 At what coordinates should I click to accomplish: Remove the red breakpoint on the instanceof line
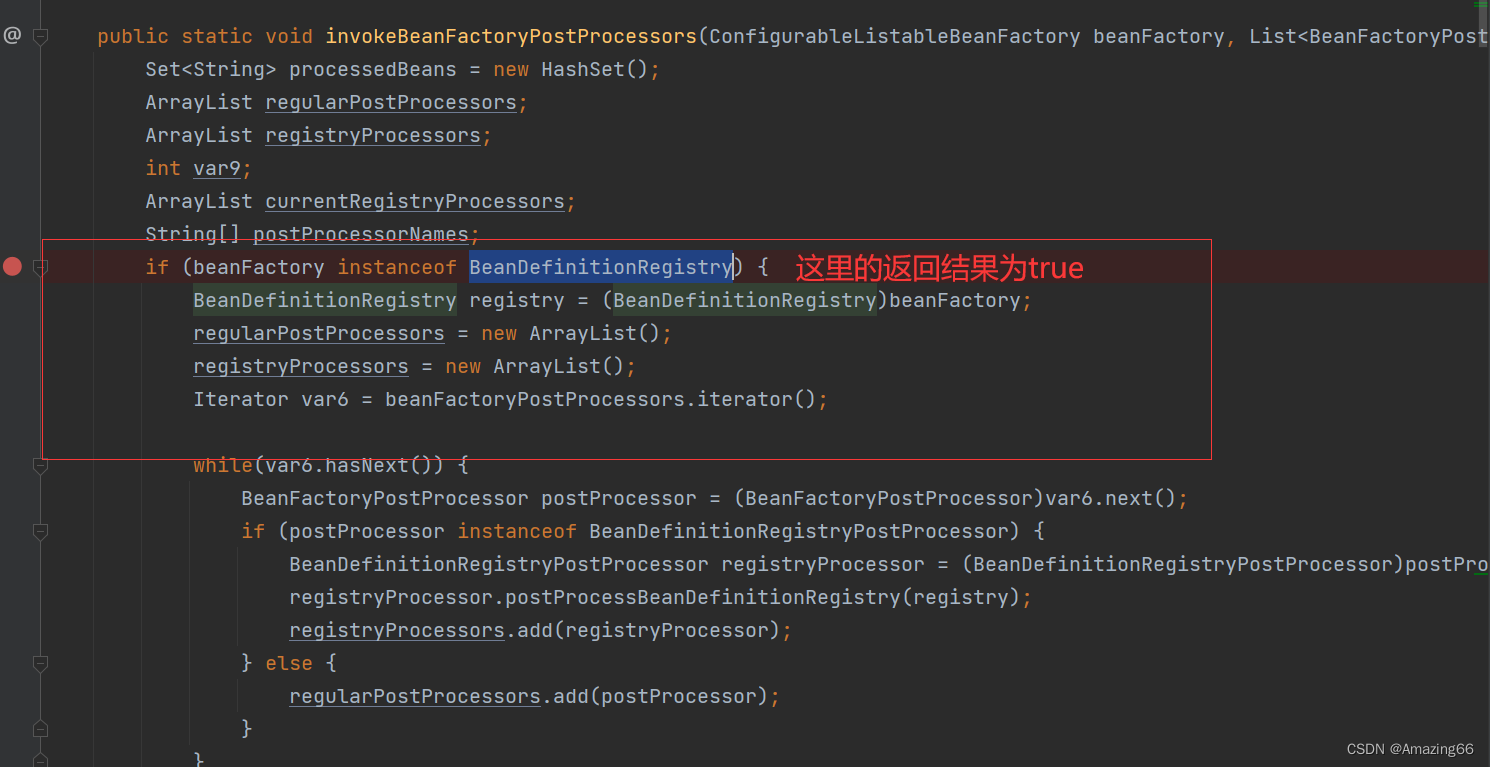[x=12, y=266]
